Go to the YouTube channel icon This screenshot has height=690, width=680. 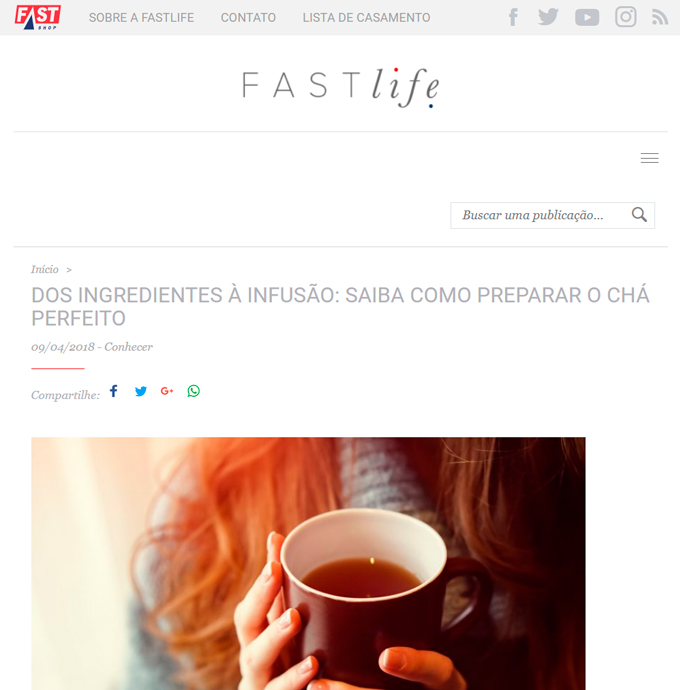587,18
